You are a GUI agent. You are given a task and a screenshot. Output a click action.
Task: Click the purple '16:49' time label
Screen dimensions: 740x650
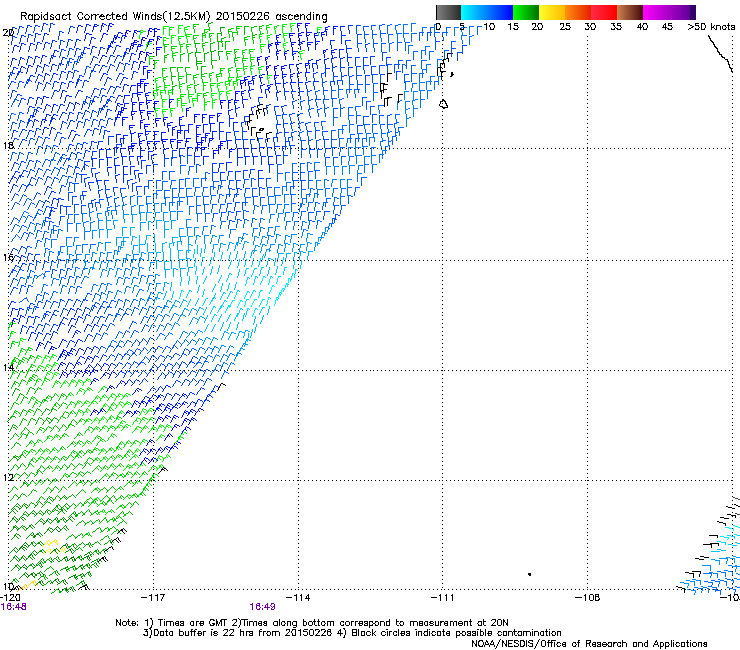click(262, 607)
